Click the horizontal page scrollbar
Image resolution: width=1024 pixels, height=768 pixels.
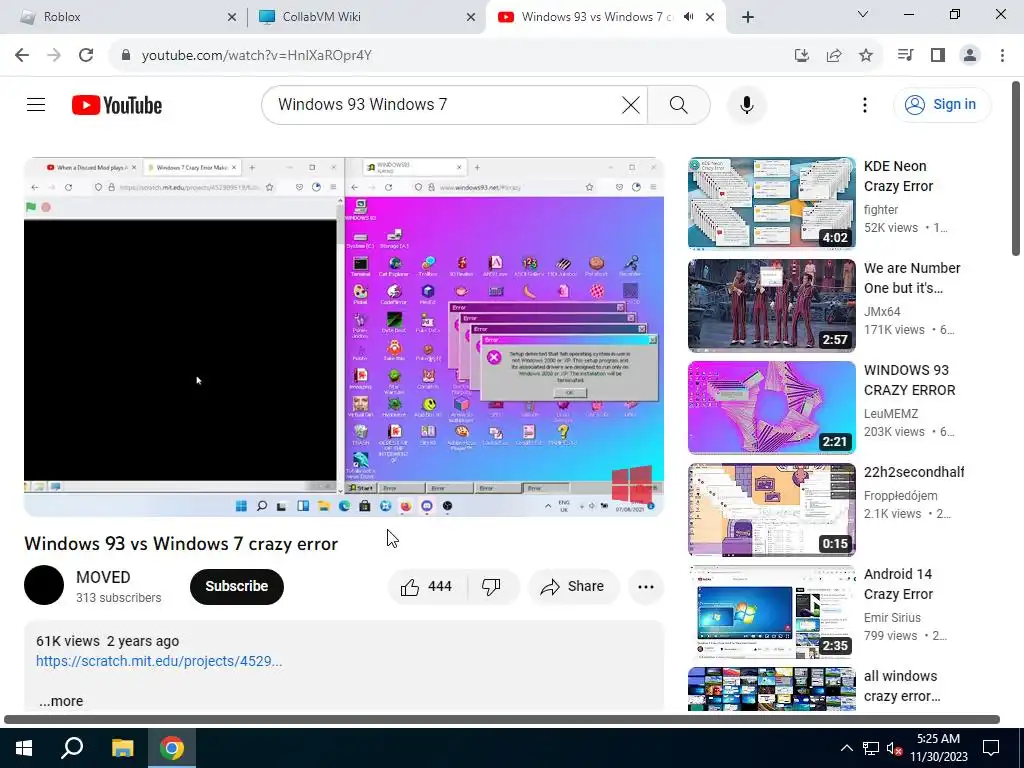(x=502, y=719)
